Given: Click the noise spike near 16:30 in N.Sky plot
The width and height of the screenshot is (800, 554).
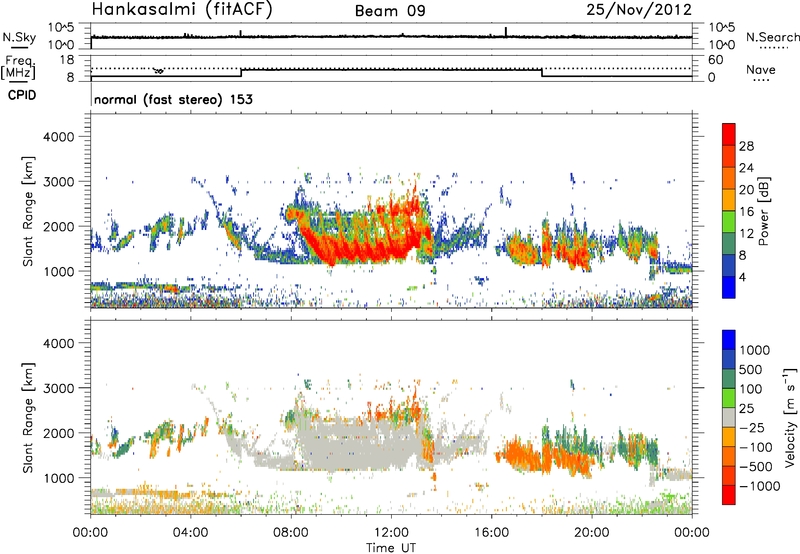Looking at the screenshot, I should 506,32.
